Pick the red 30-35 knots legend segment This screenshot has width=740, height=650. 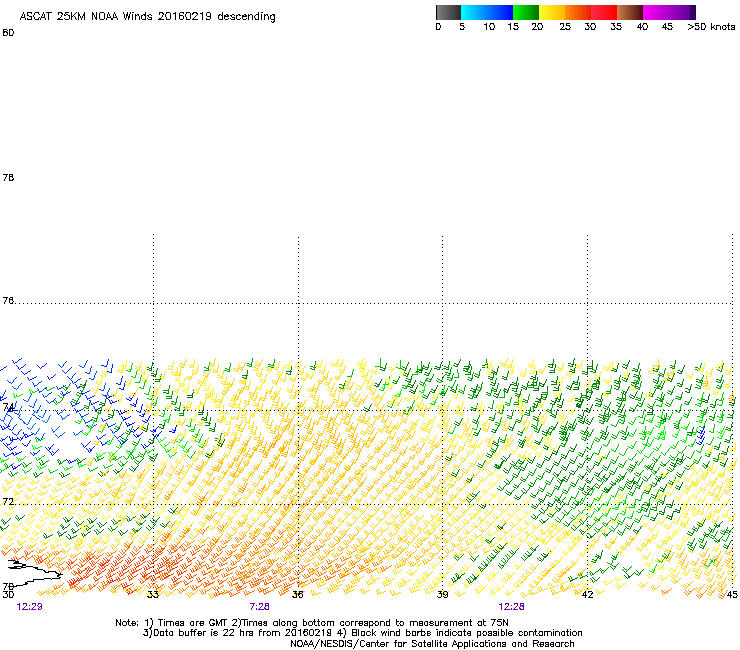coord(604,12)
